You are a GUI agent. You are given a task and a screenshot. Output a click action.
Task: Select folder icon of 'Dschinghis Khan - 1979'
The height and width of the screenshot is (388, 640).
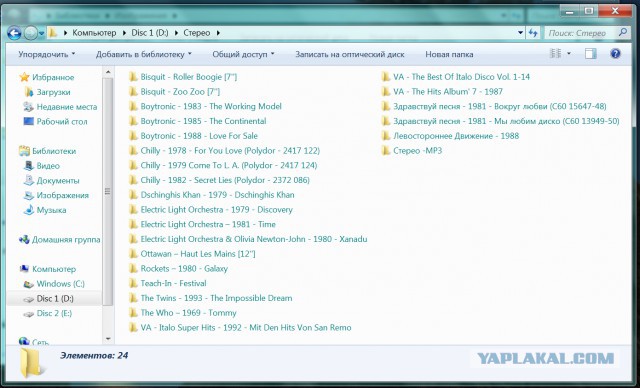tap(133, 195)
